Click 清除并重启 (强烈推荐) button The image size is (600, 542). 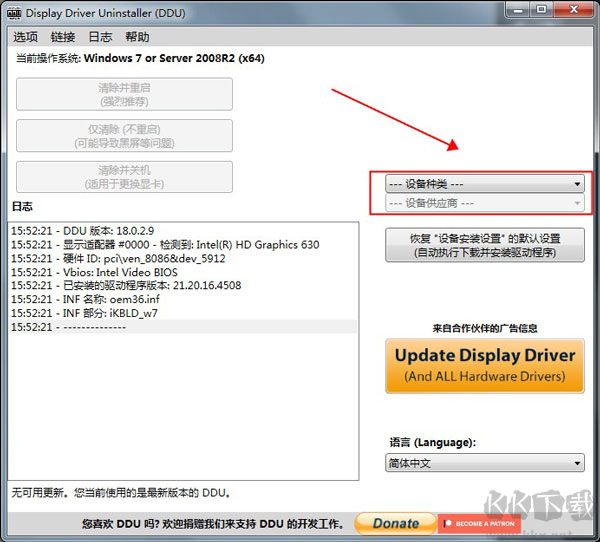[124, 95]
